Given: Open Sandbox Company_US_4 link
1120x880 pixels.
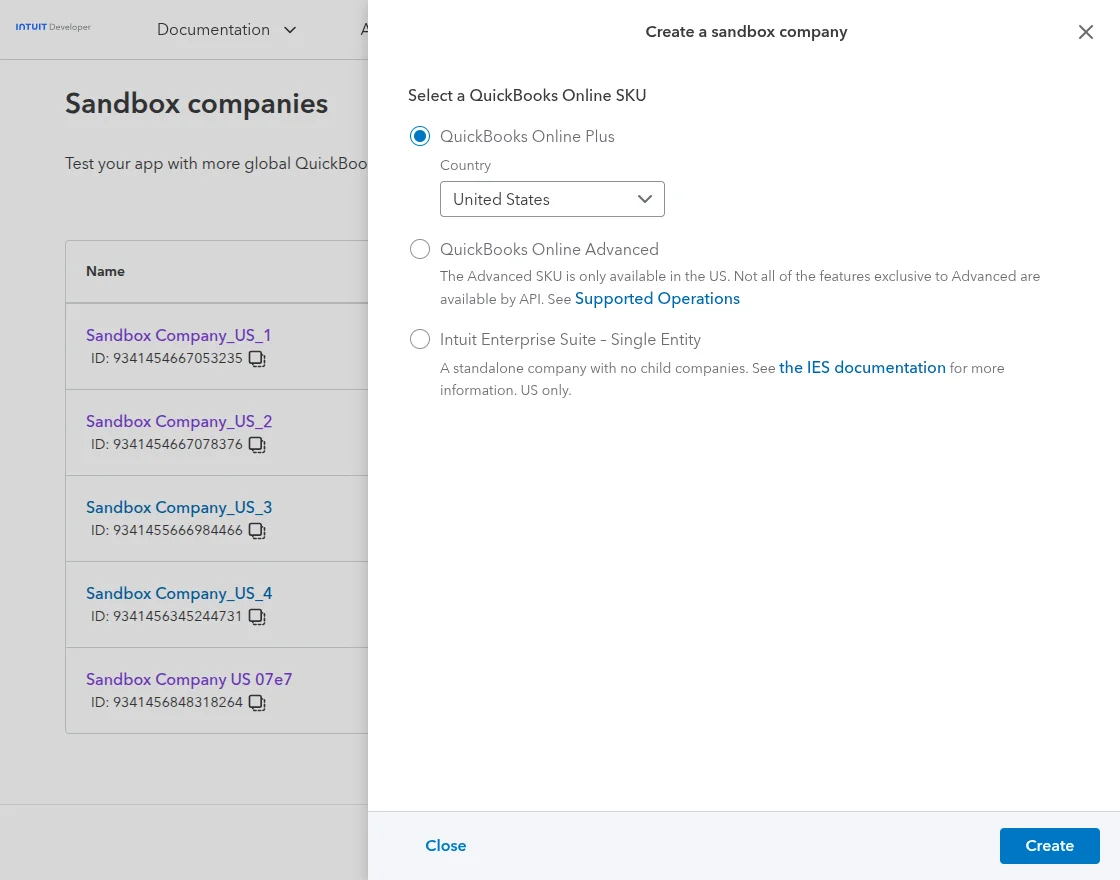Looking at the screenshot, I should click(x=179, y=594).
